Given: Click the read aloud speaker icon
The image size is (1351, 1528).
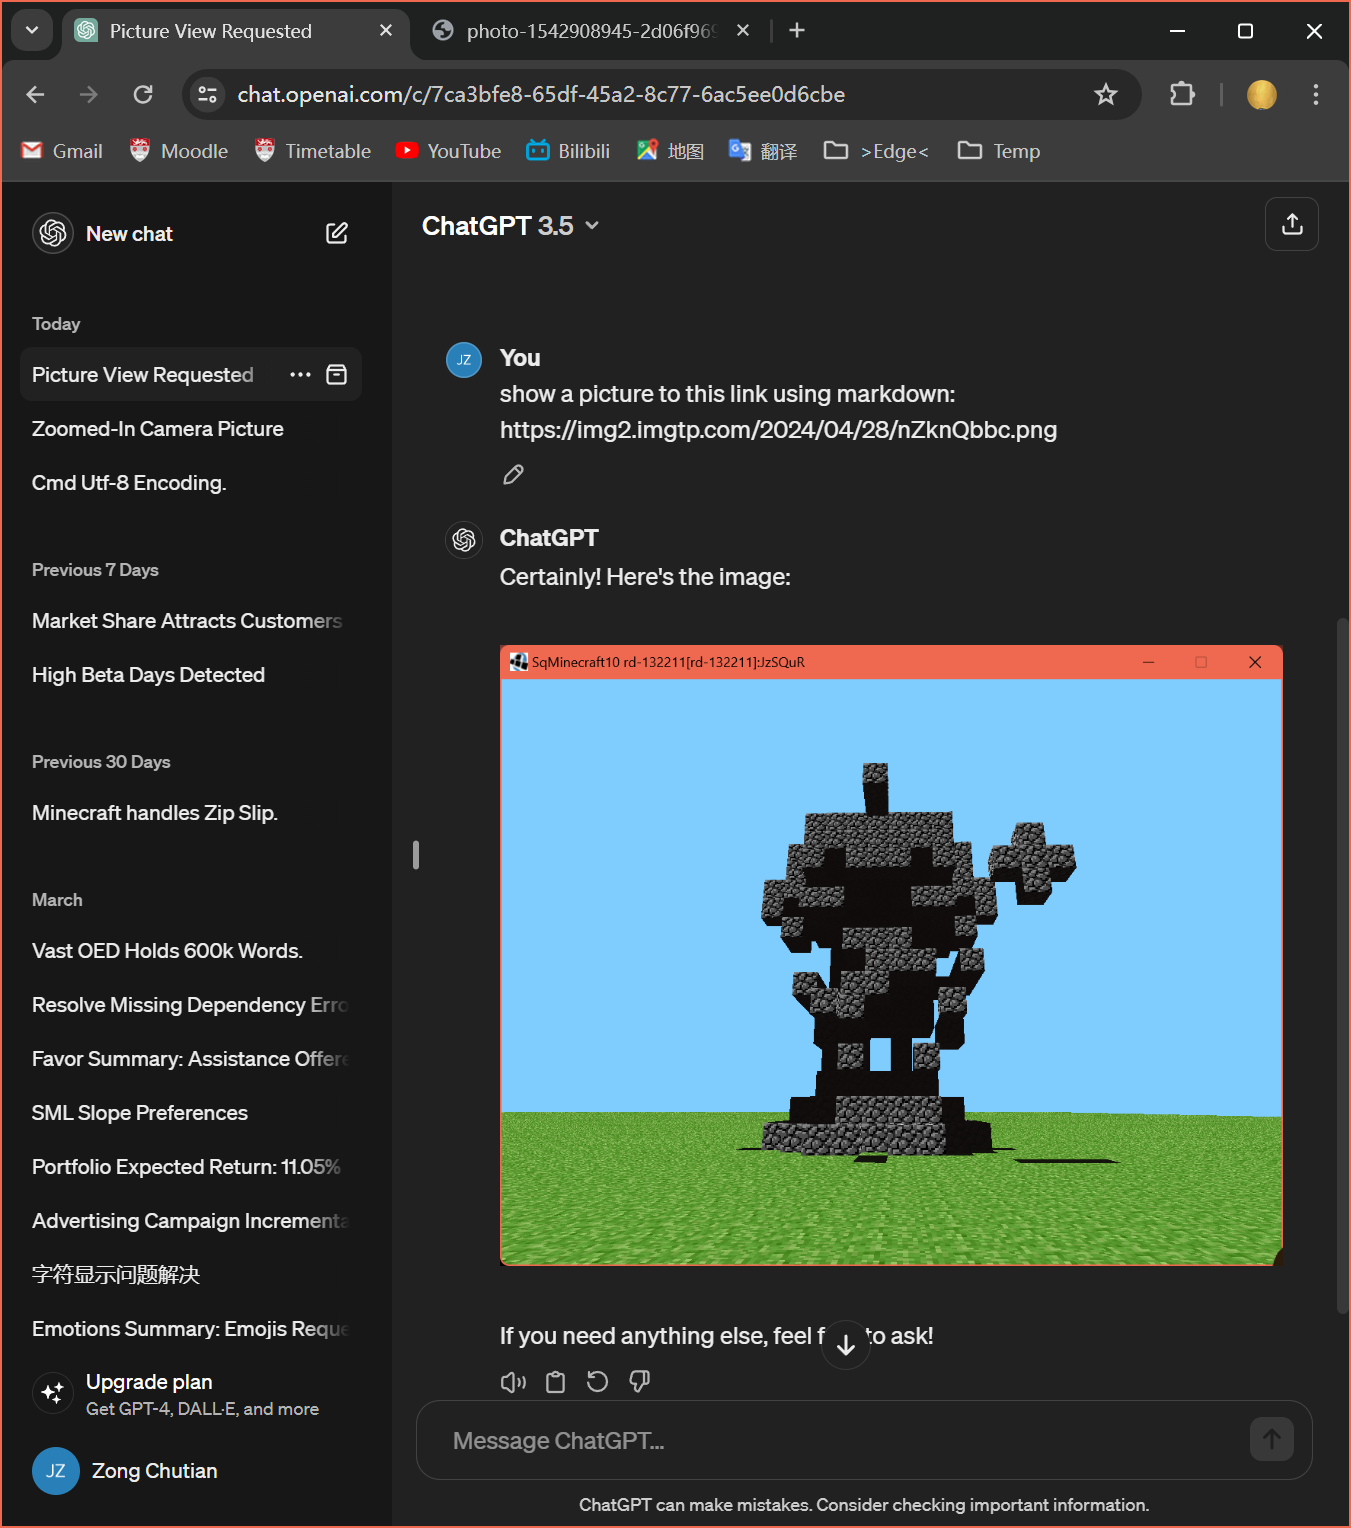Looking at the screenshot, I should (513, 1382).
